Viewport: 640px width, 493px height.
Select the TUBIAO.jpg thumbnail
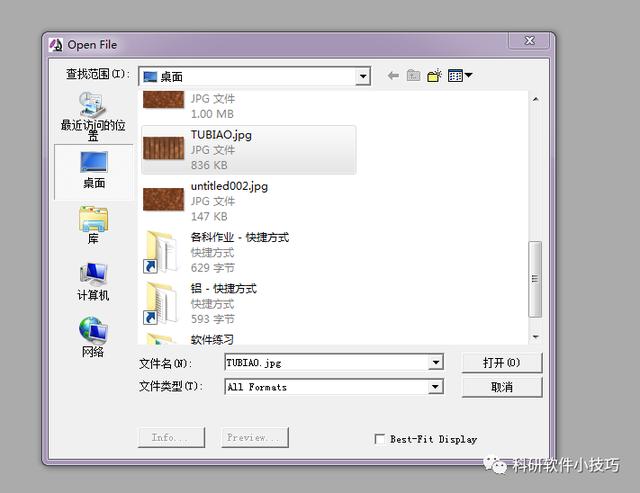coord(163,148)
